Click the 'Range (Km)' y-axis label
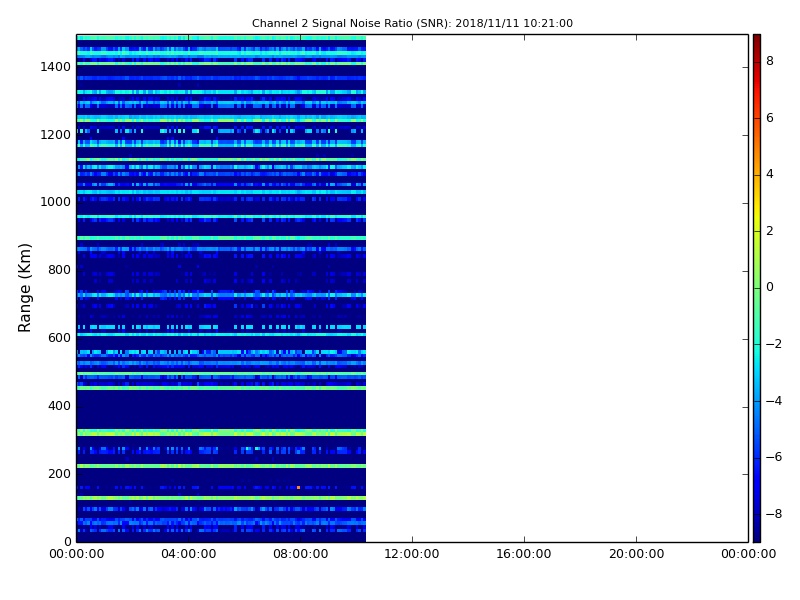 point(24,288)
